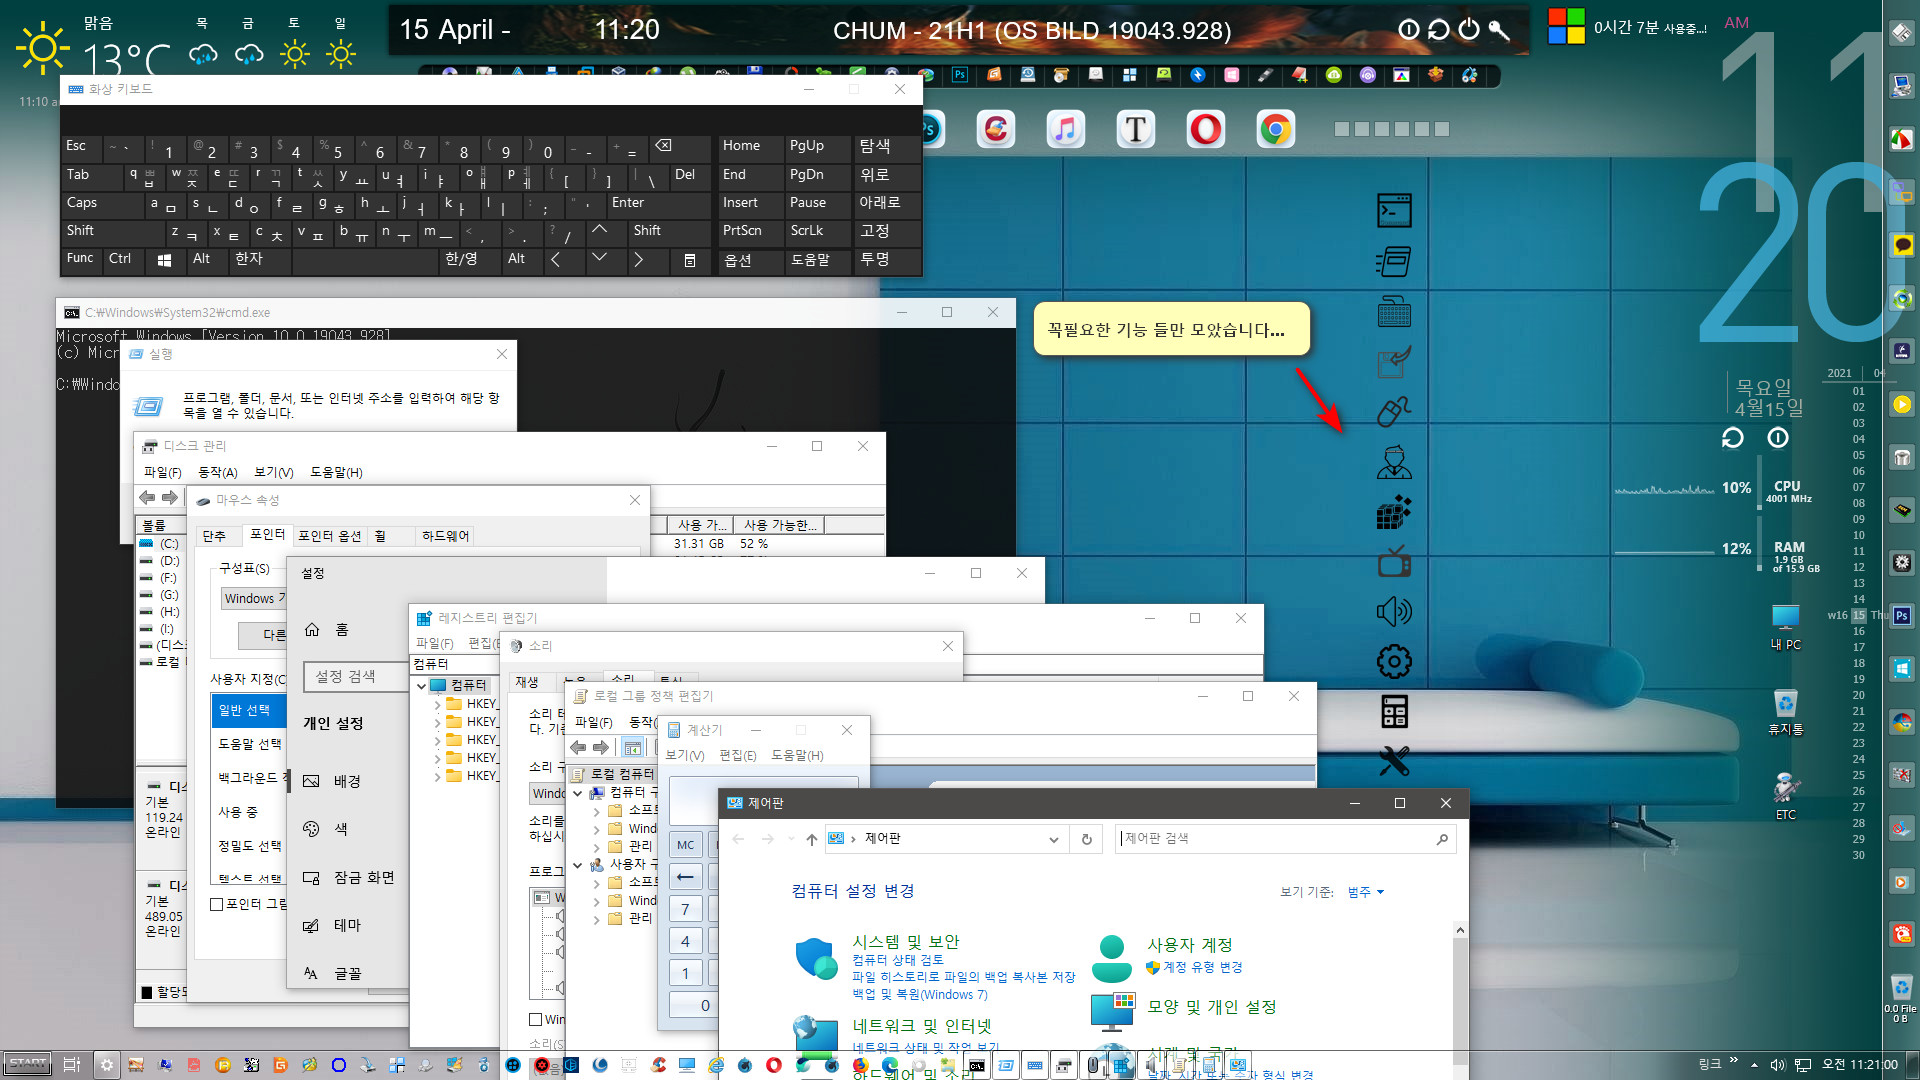Switch to the 하드웨어 tab in mouse properties
The width and height of the screenshot is (1920, 1080).
tap(445, 536)
